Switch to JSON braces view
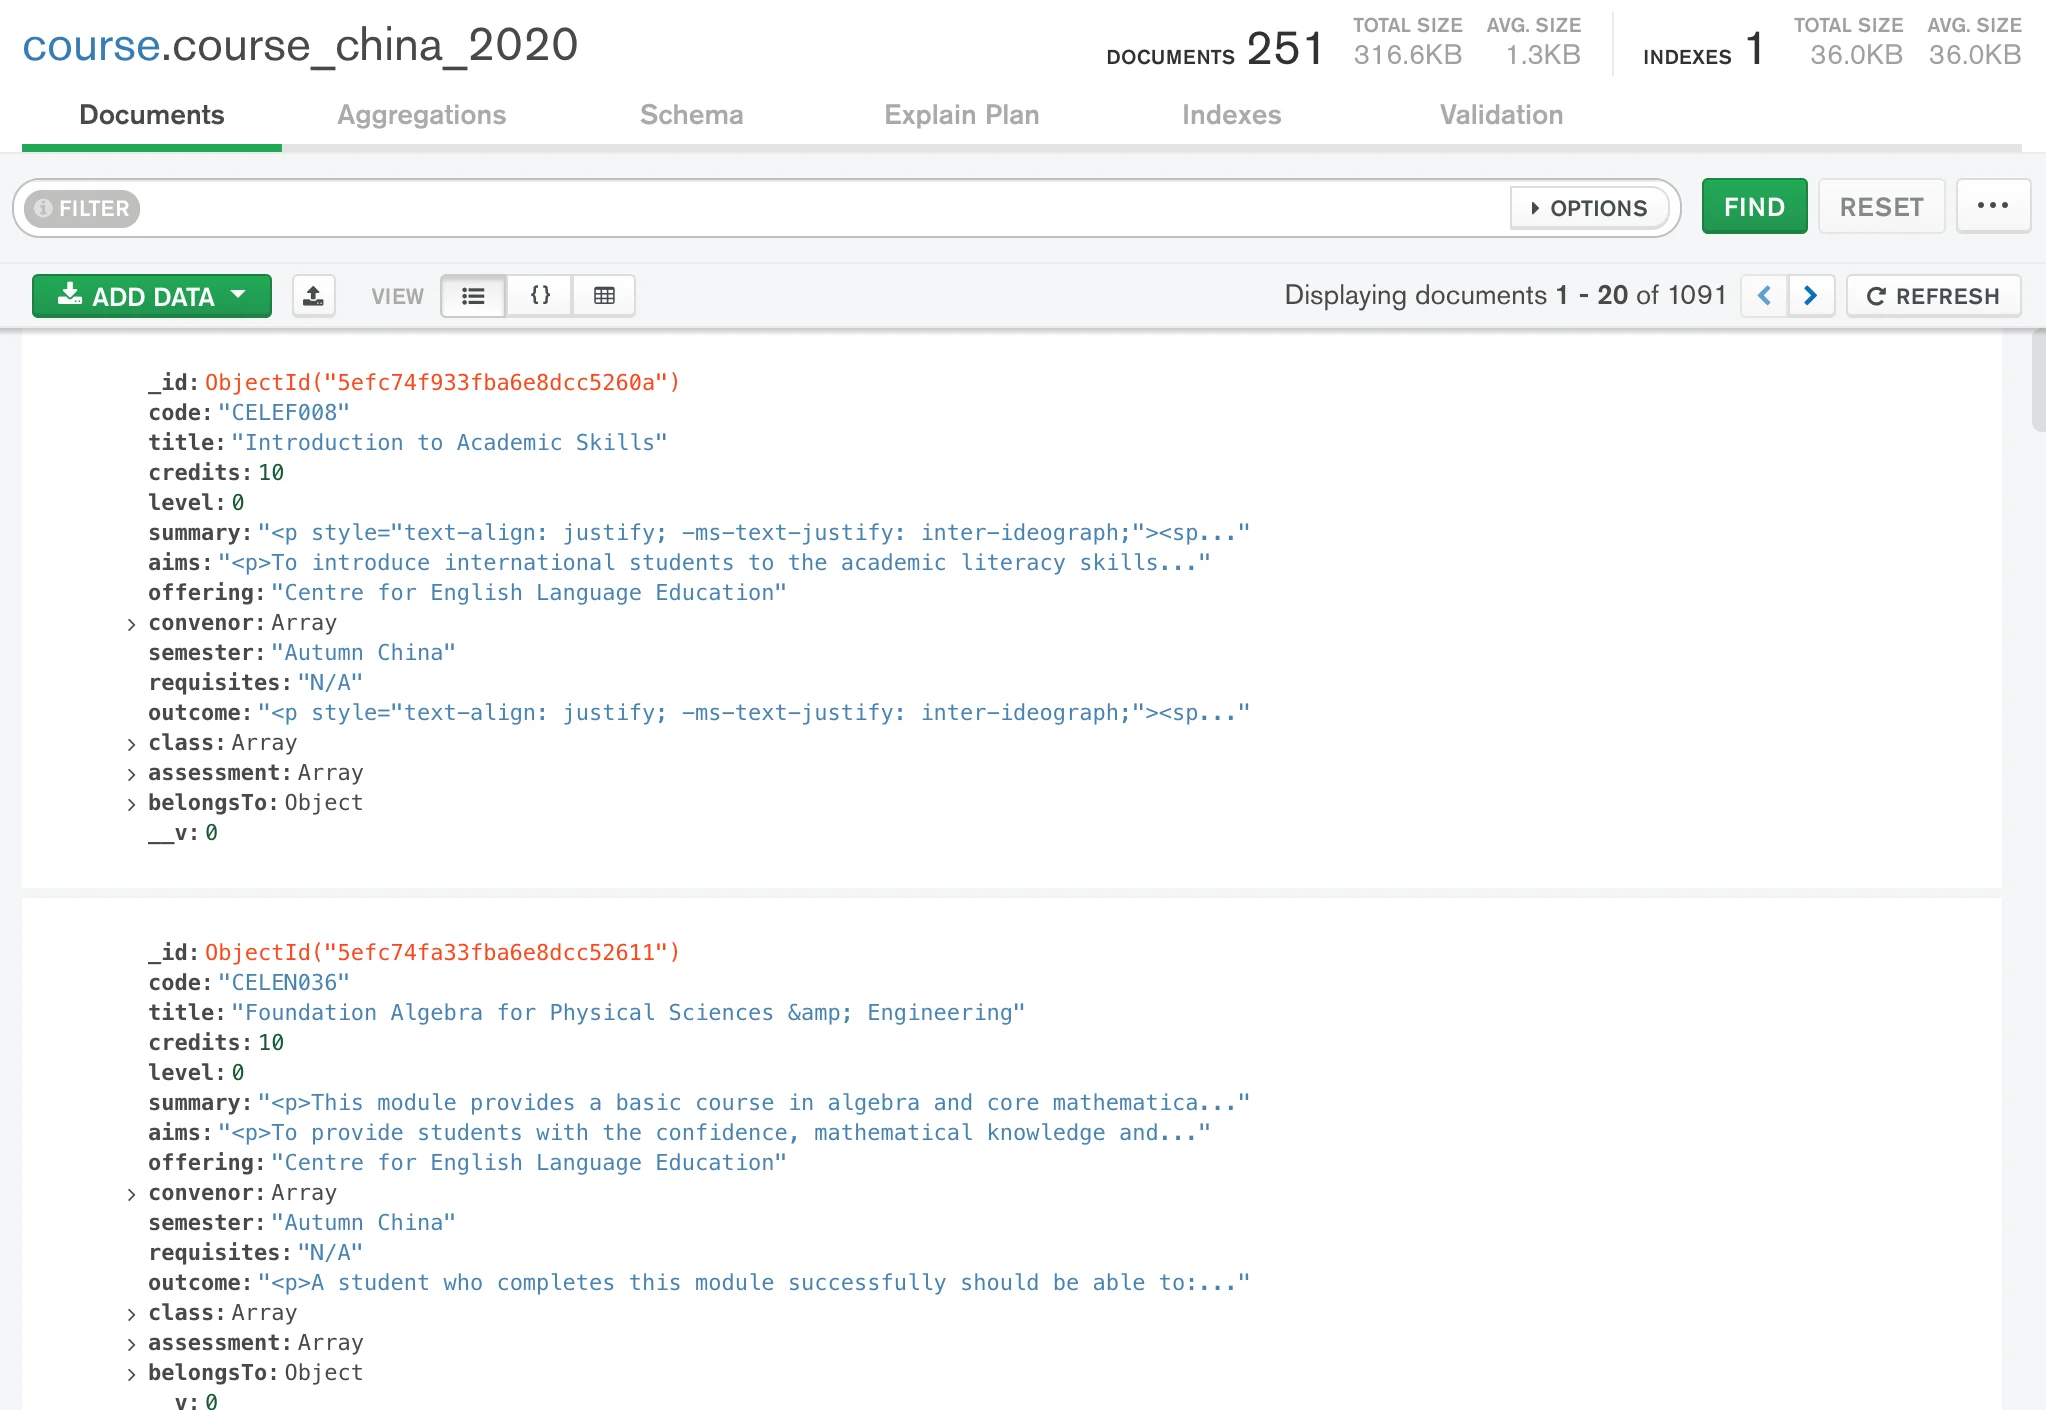The width and height of the screenshot is (2046, 1410). coord(540,296)
